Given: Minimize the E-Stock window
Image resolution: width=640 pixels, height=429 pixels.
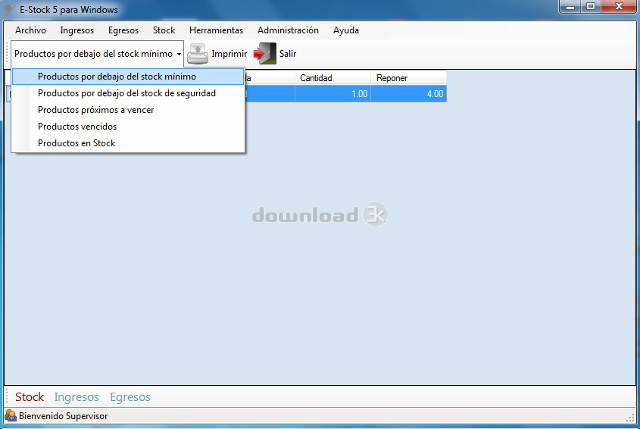Looking at the screenshot, I should [x=570, y=7].
